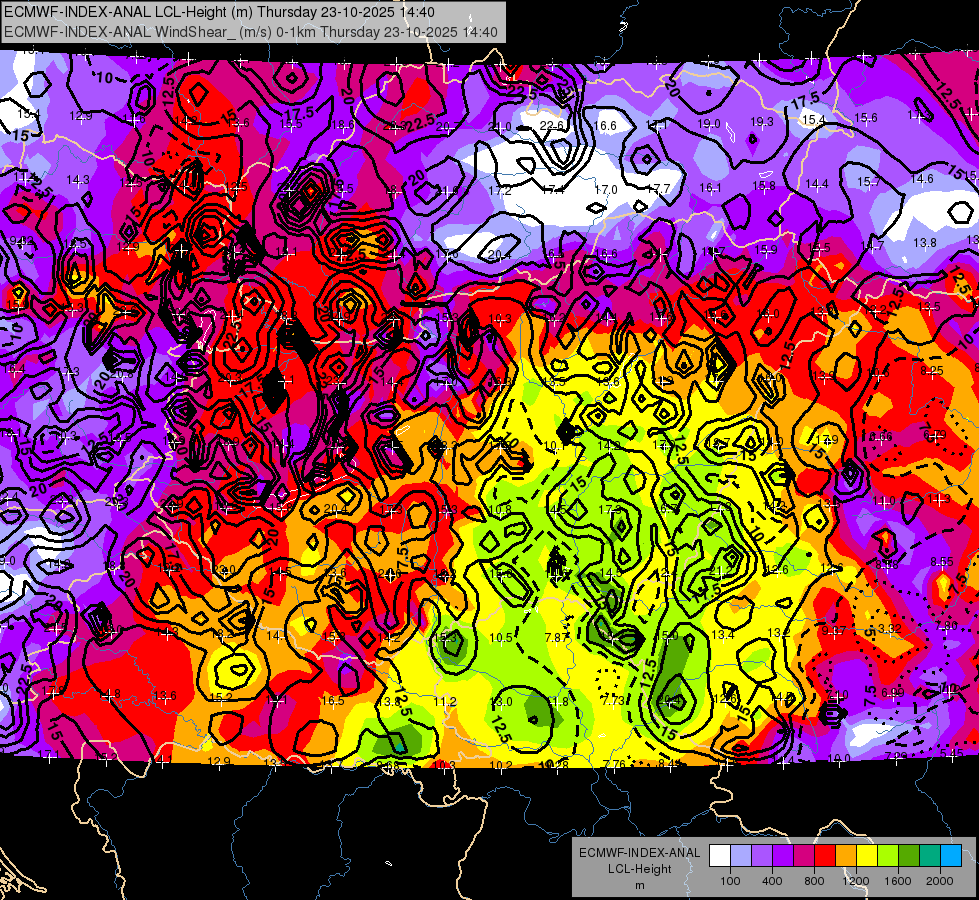This screenshot has width=979, height=900.
Task: Click legend scale value 1600
Action: 898,881
